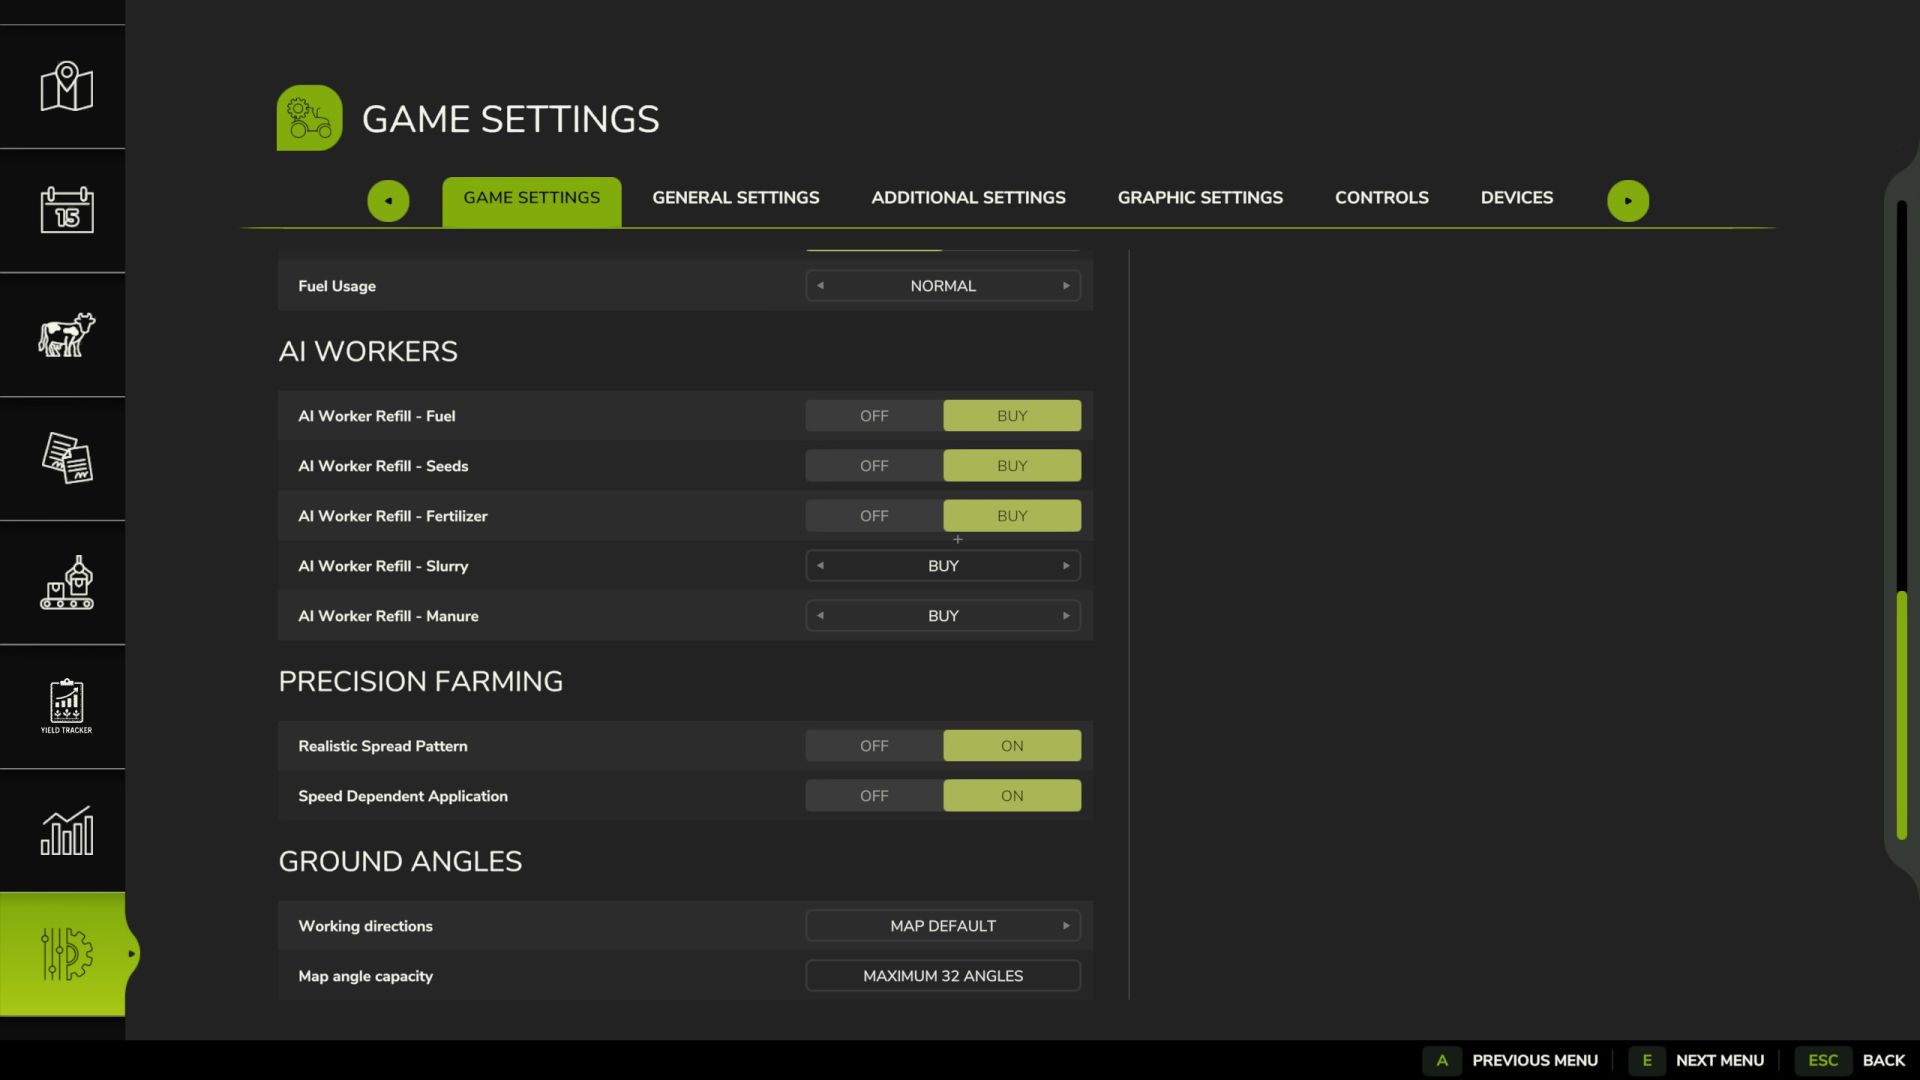Click the Working directions MAP DEFAULT value
This screenshot has width=1920, height=1080.
[943, 926]
